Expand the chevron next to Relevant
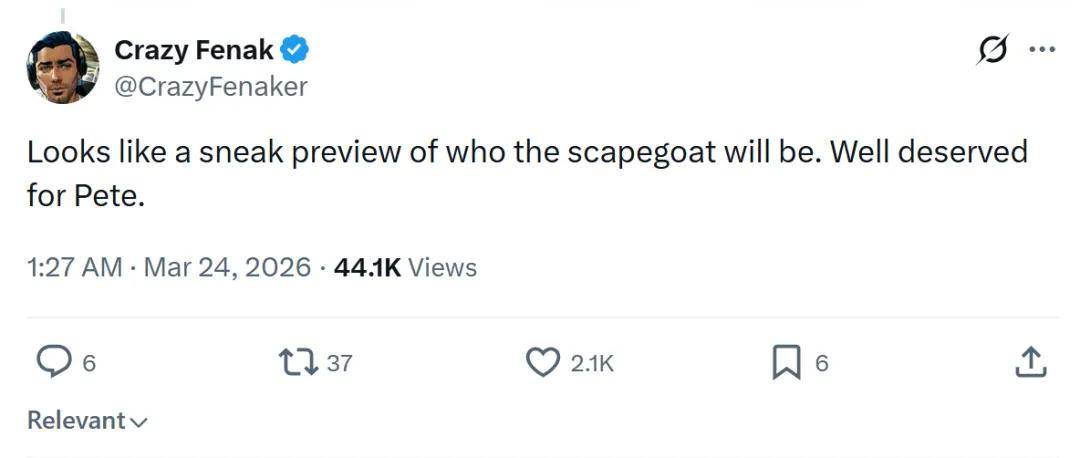 (139, 422)
